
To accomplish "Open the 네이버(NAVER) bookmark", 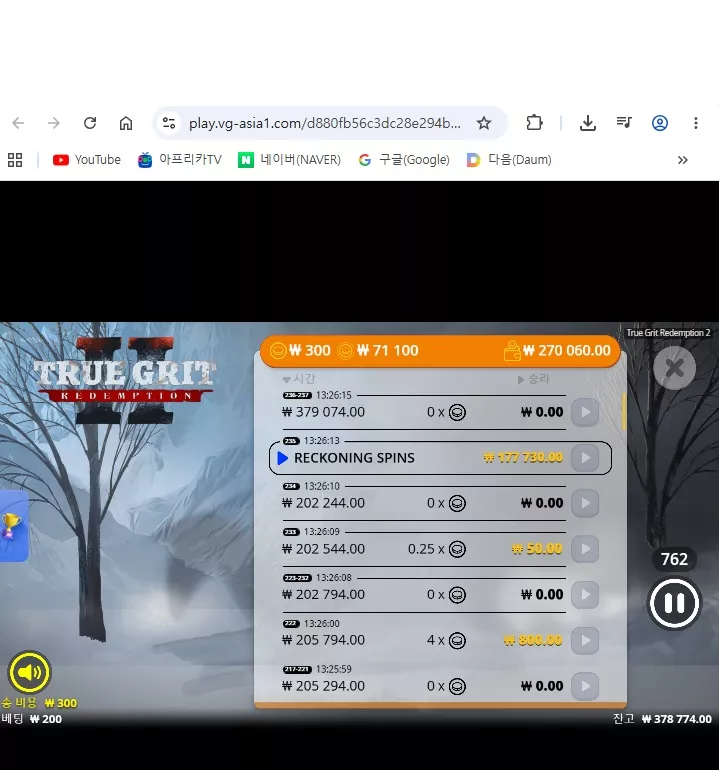I will pos(289,160).
